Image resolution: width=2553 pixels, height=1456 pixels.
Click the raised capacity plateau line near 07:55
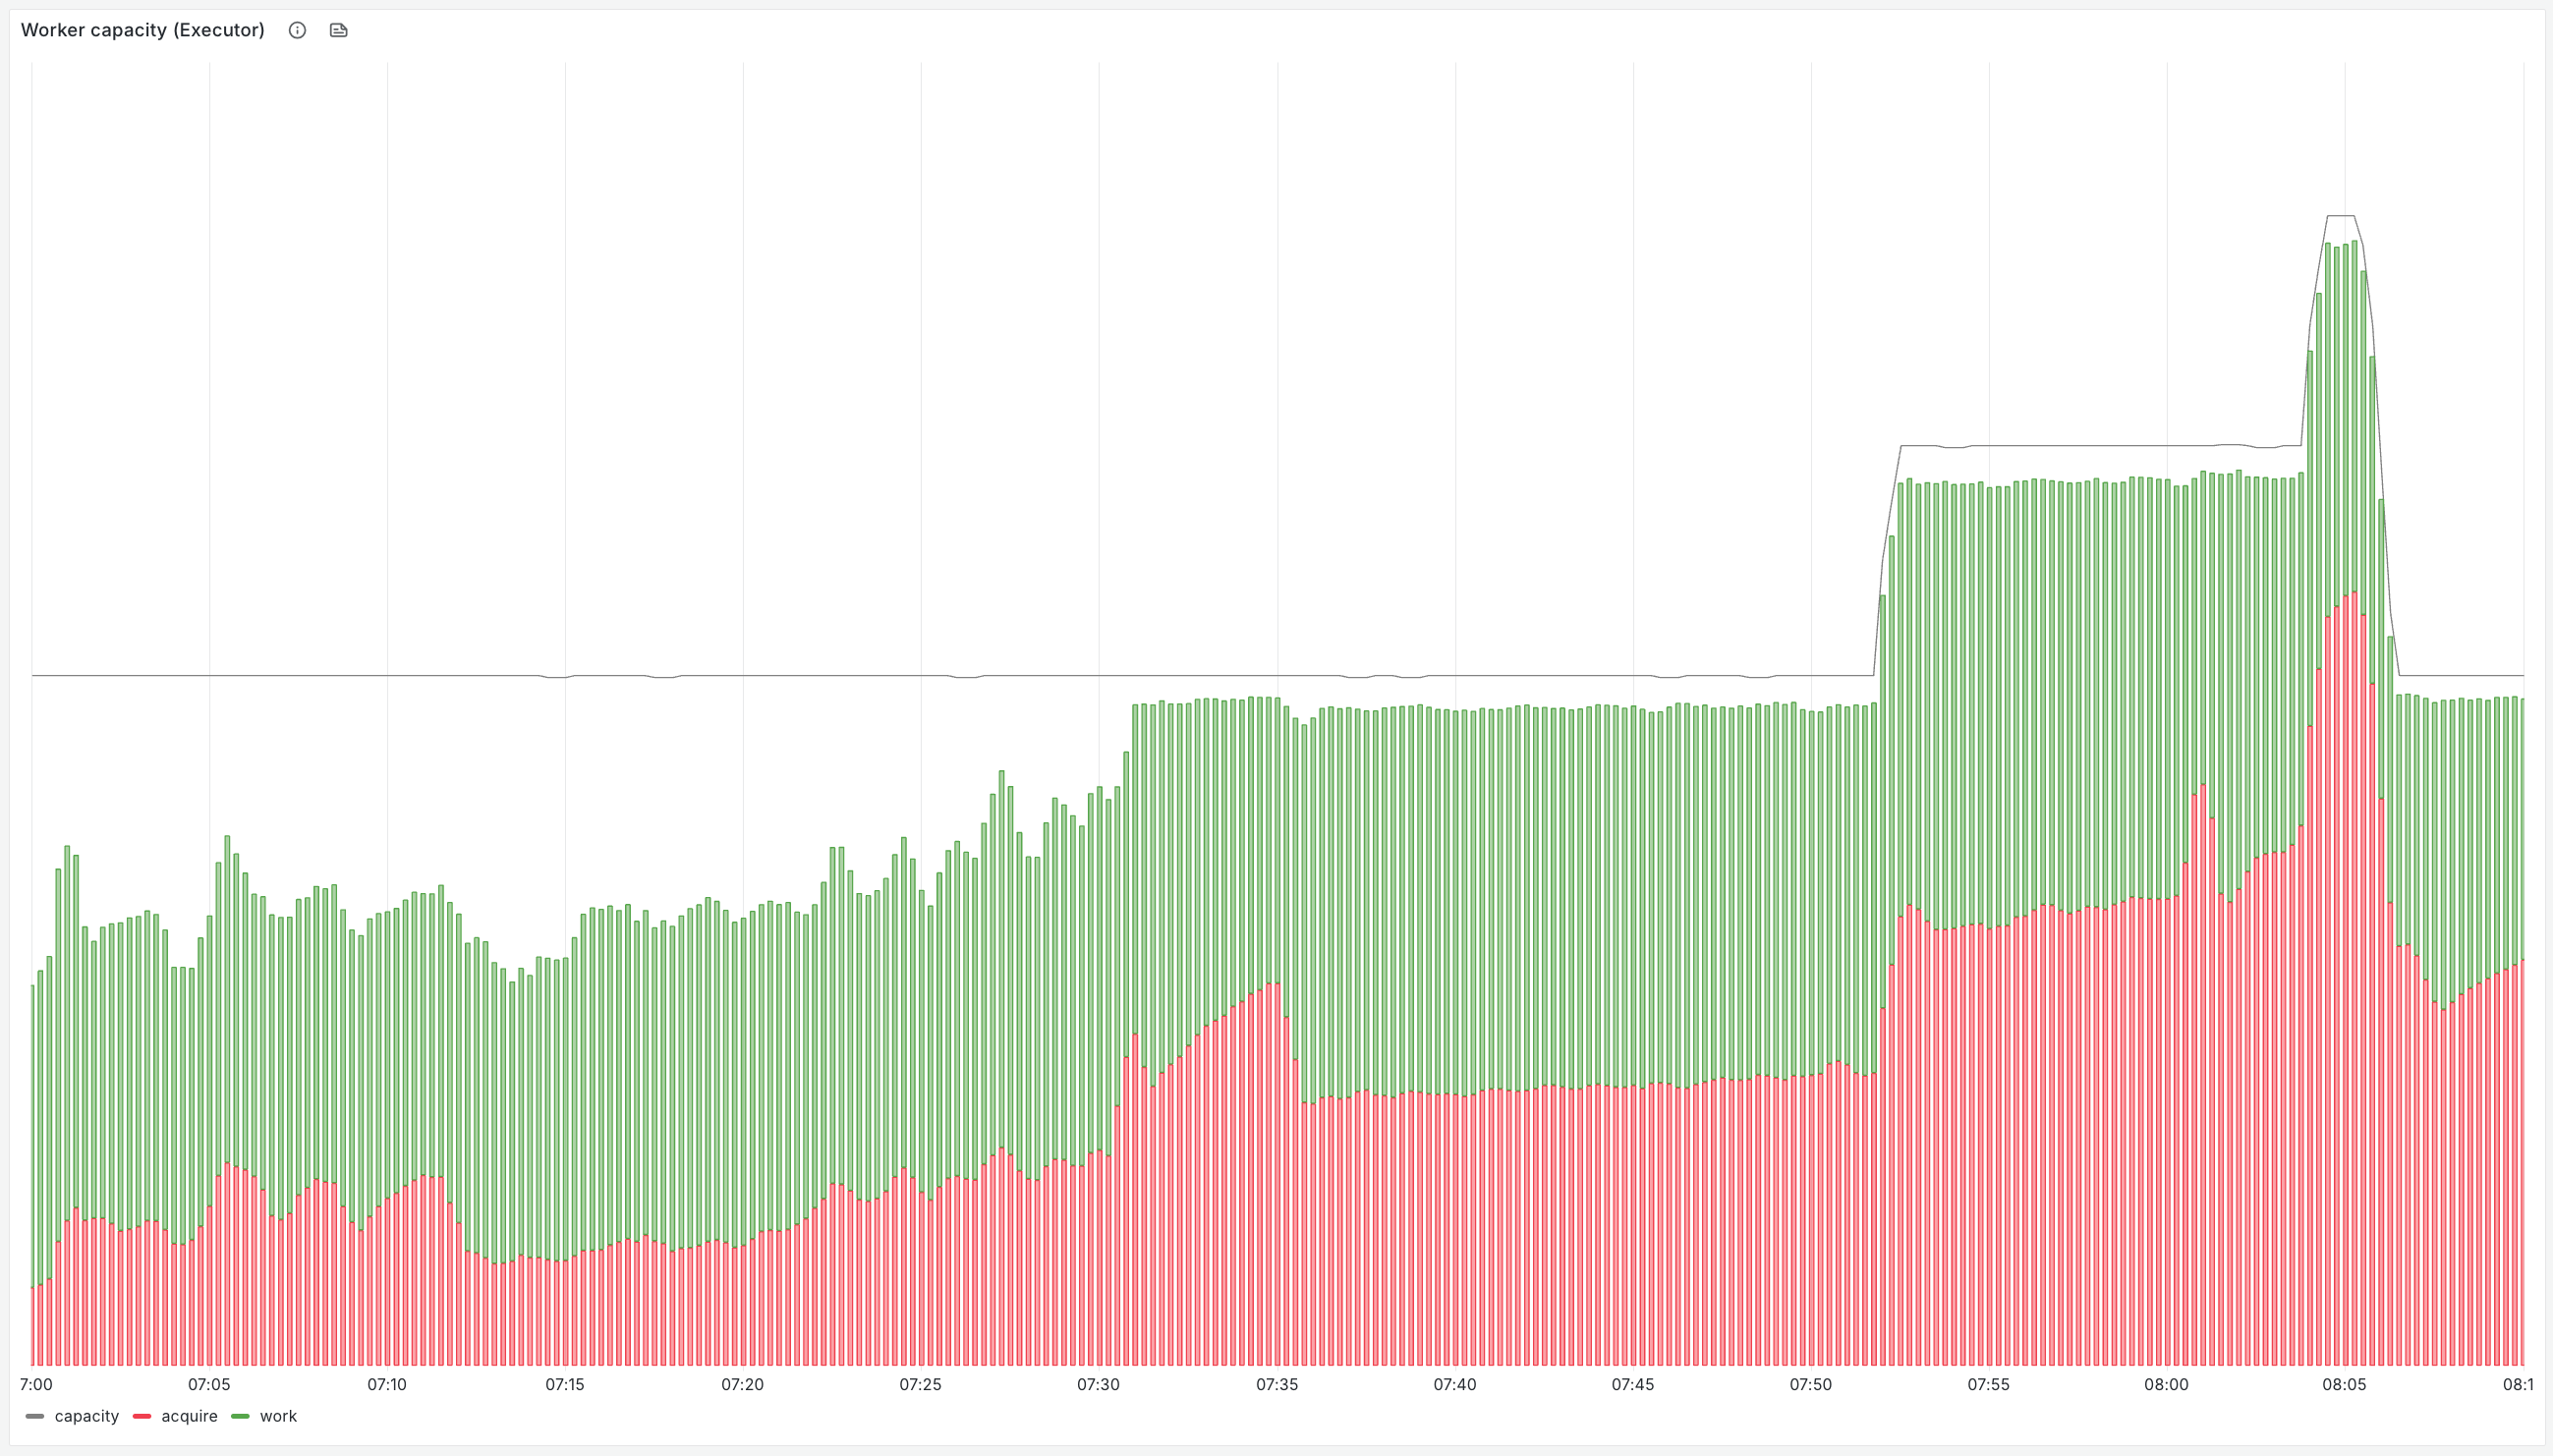(1990, 446)
